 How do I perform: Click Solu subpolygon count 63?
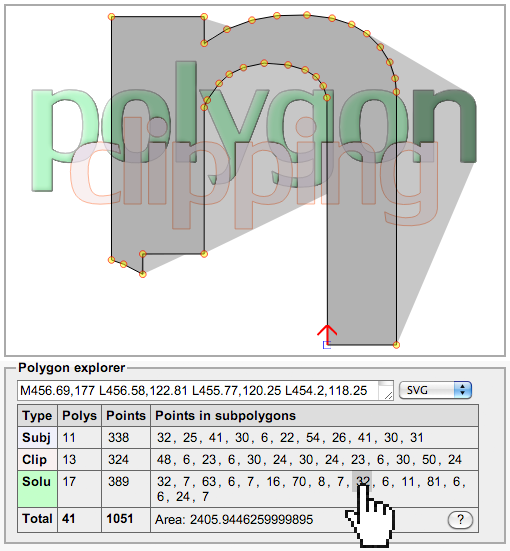click(209, 481)
